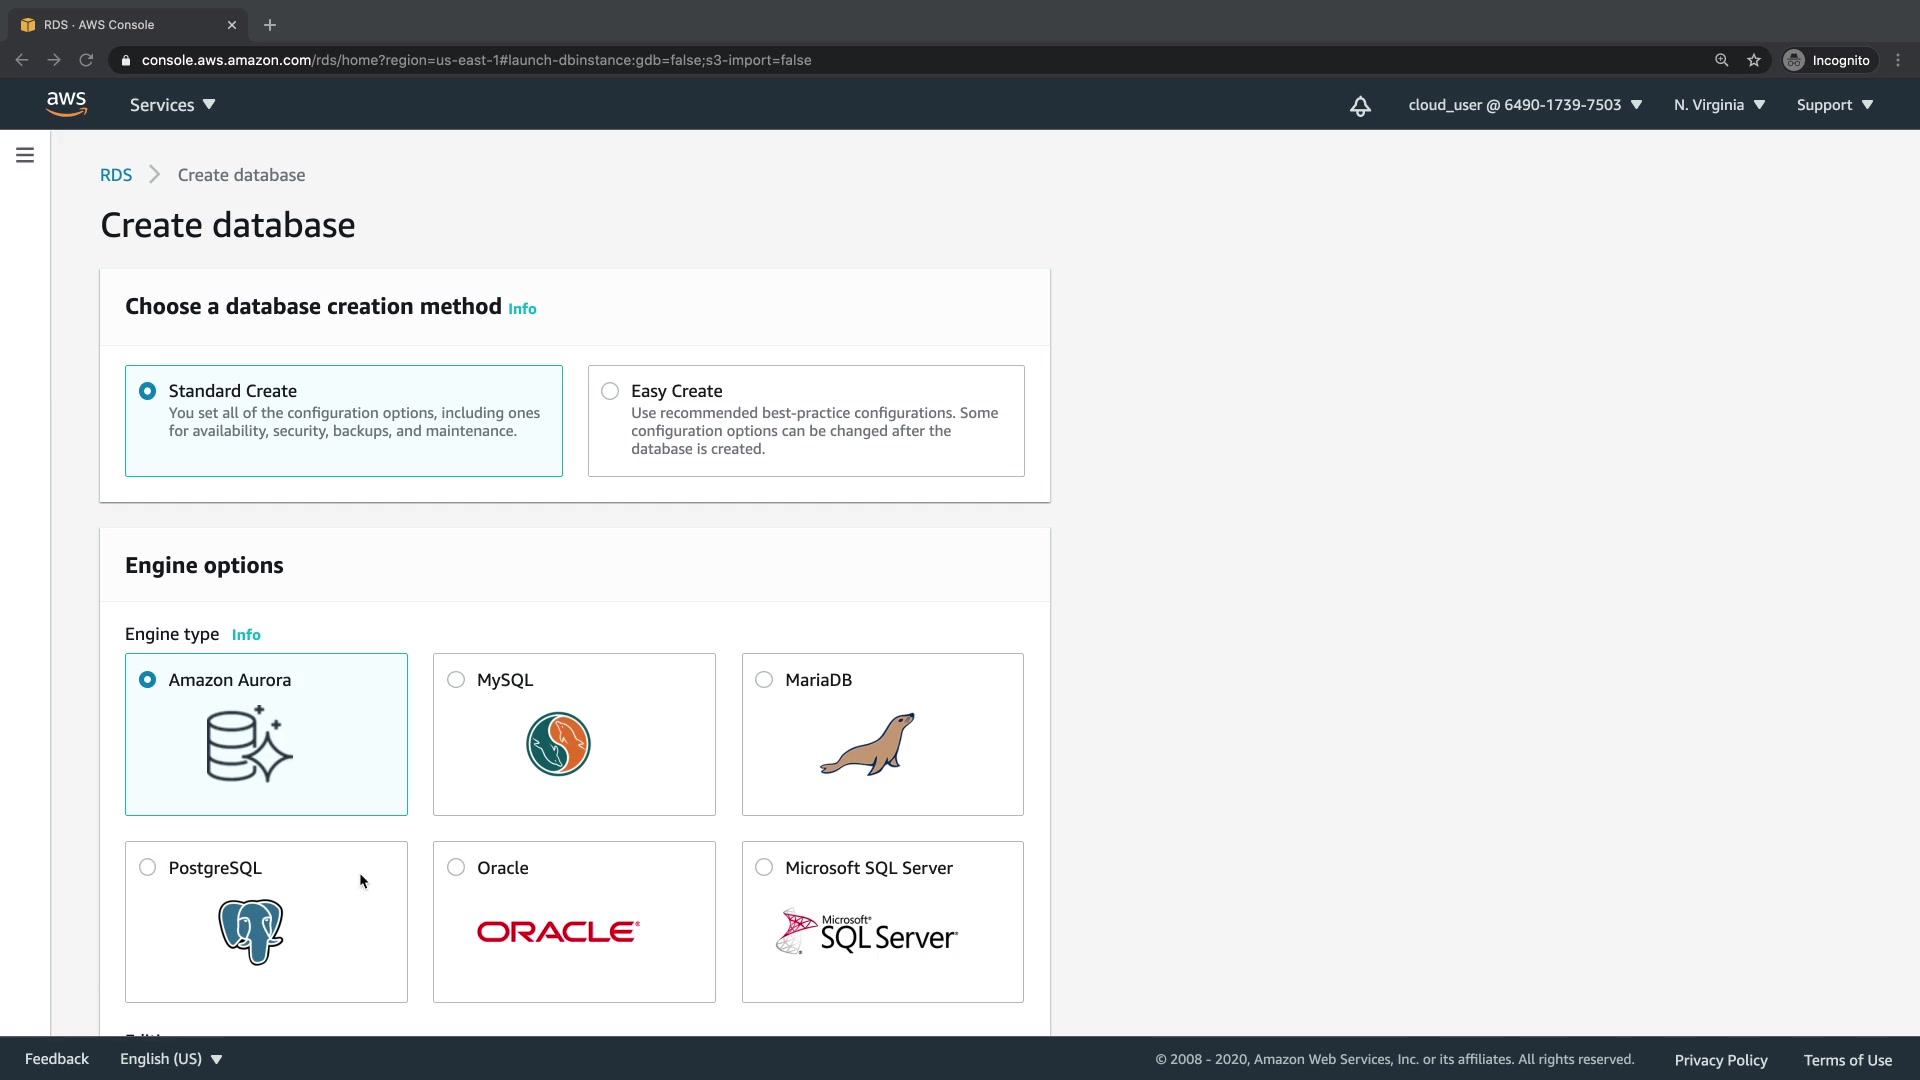
Task: Open the N. Virginia region dropdown
Action: coord(1719,105)
